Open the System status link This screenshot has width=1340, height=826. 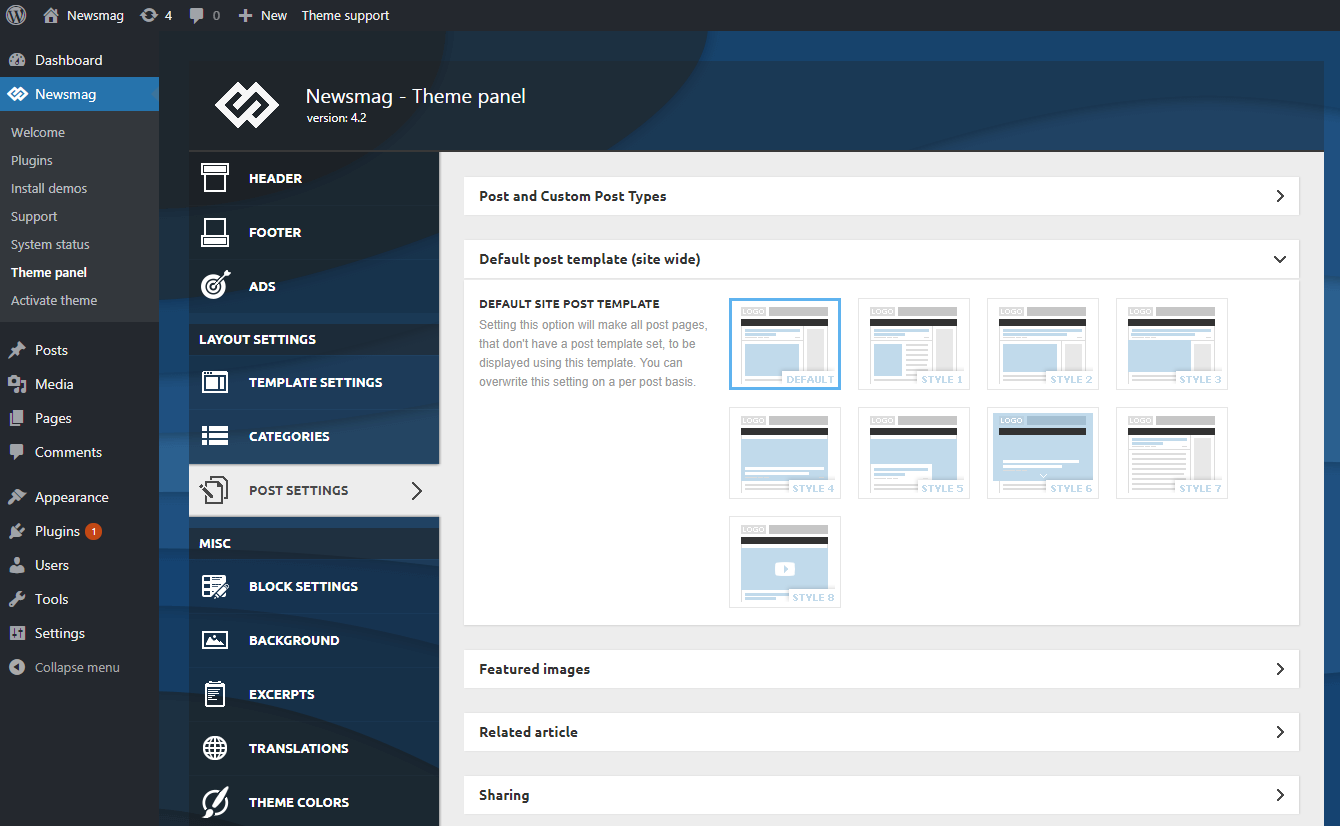[50, 244]
